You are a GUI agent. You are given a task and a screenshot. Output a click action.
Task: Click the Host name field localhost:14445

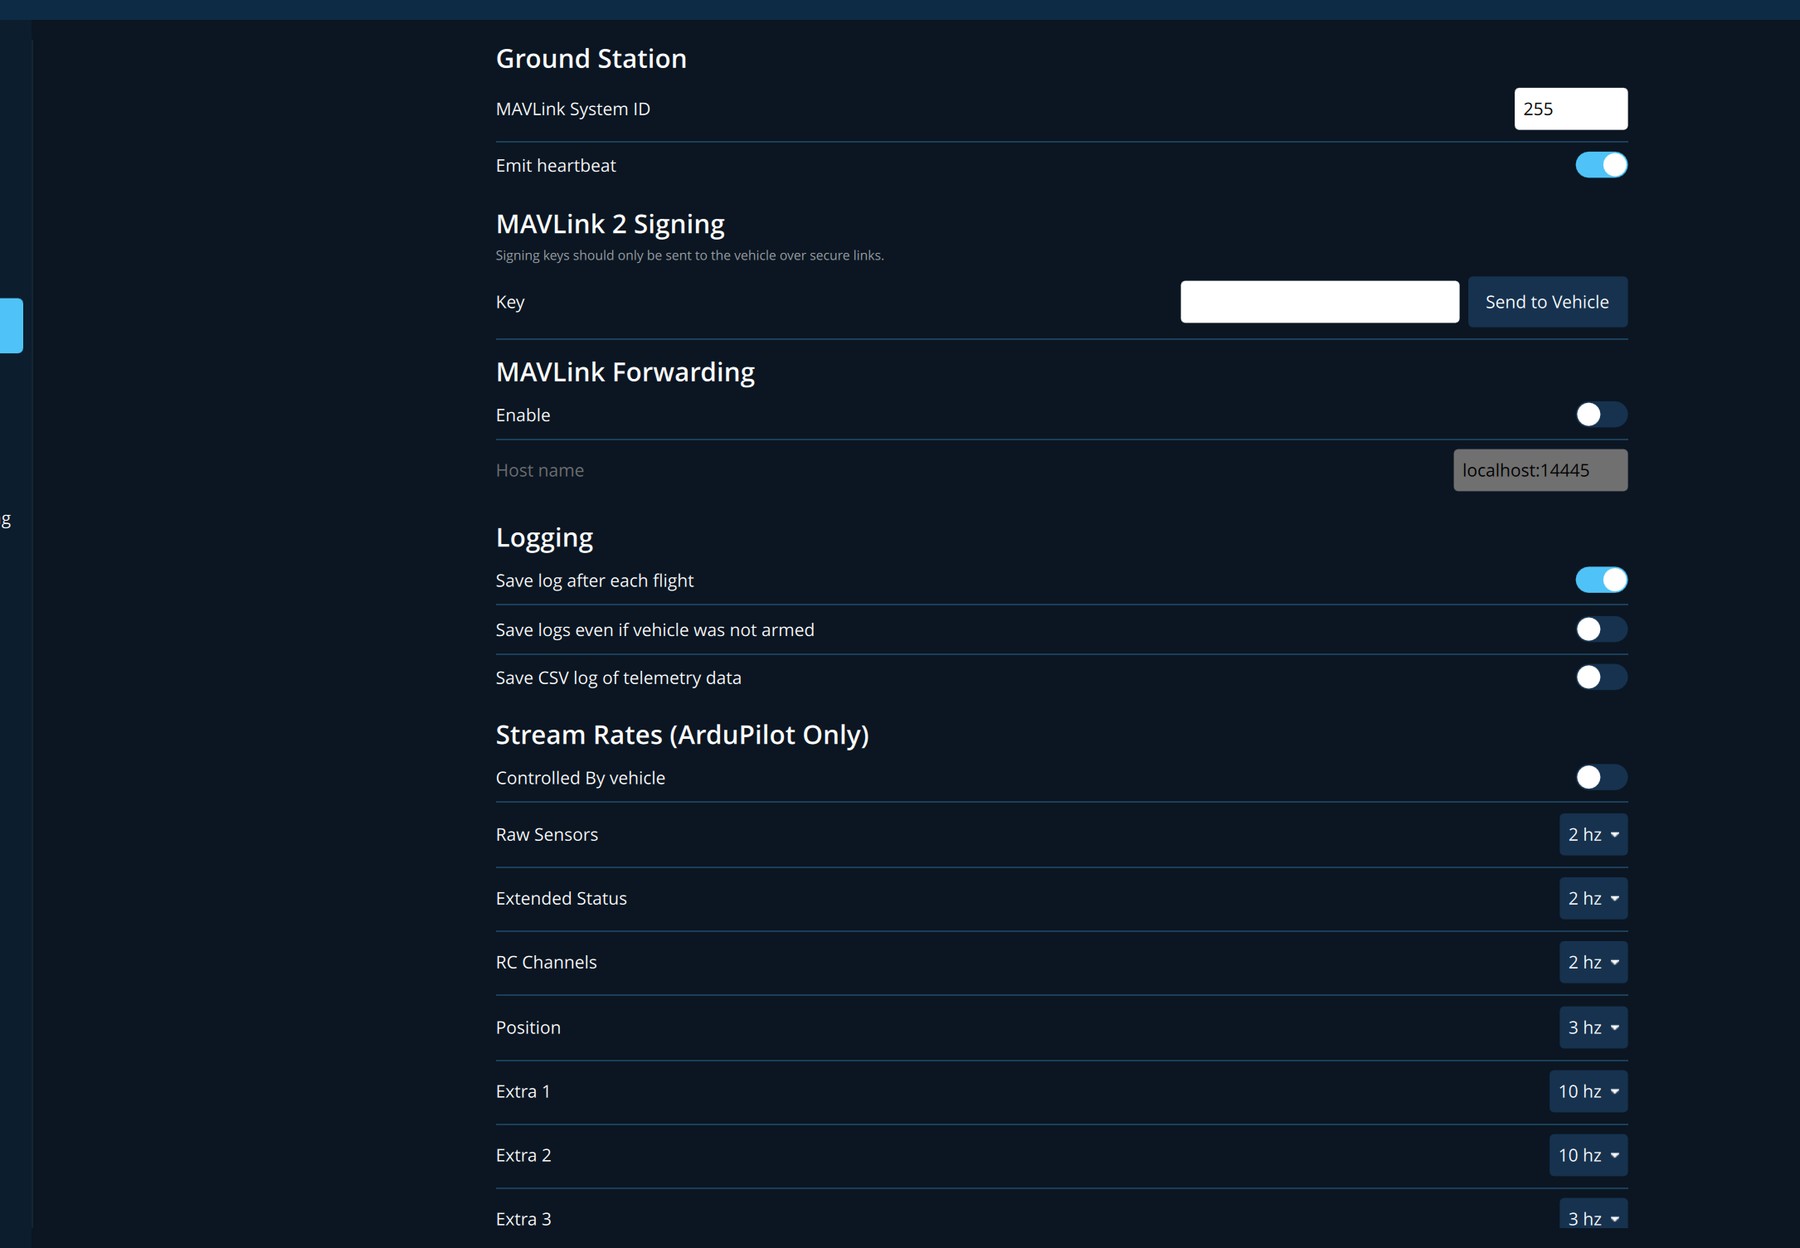[1540, 470]
